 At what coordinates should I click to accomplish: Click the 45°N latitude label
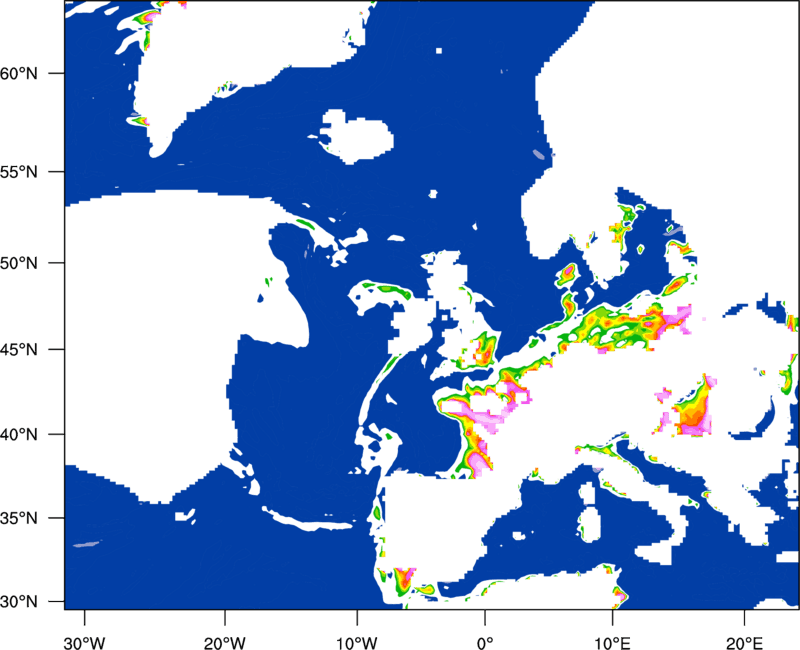click(x=19, y=349)
